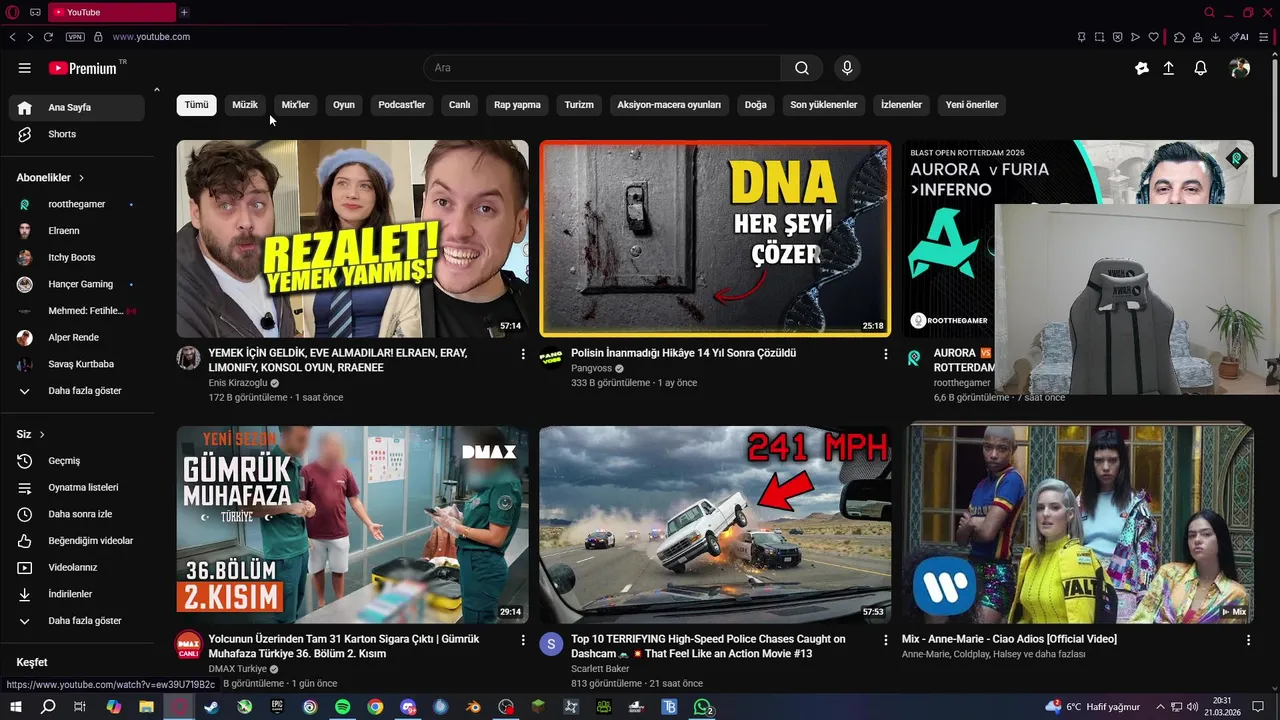
Task: Select the Canlı filter chip
Action: click(460, 105)
